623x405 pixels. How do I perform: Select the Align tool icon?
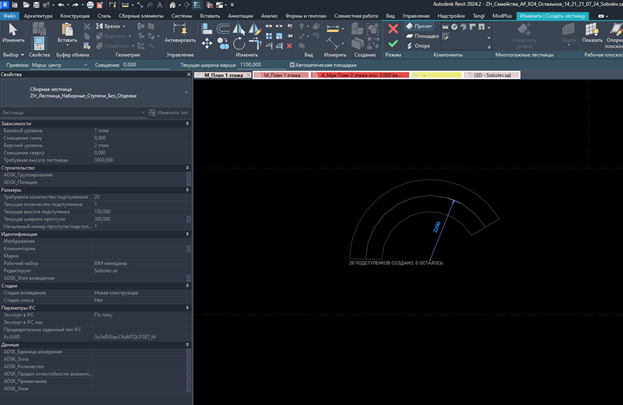[x=207, y=28]
